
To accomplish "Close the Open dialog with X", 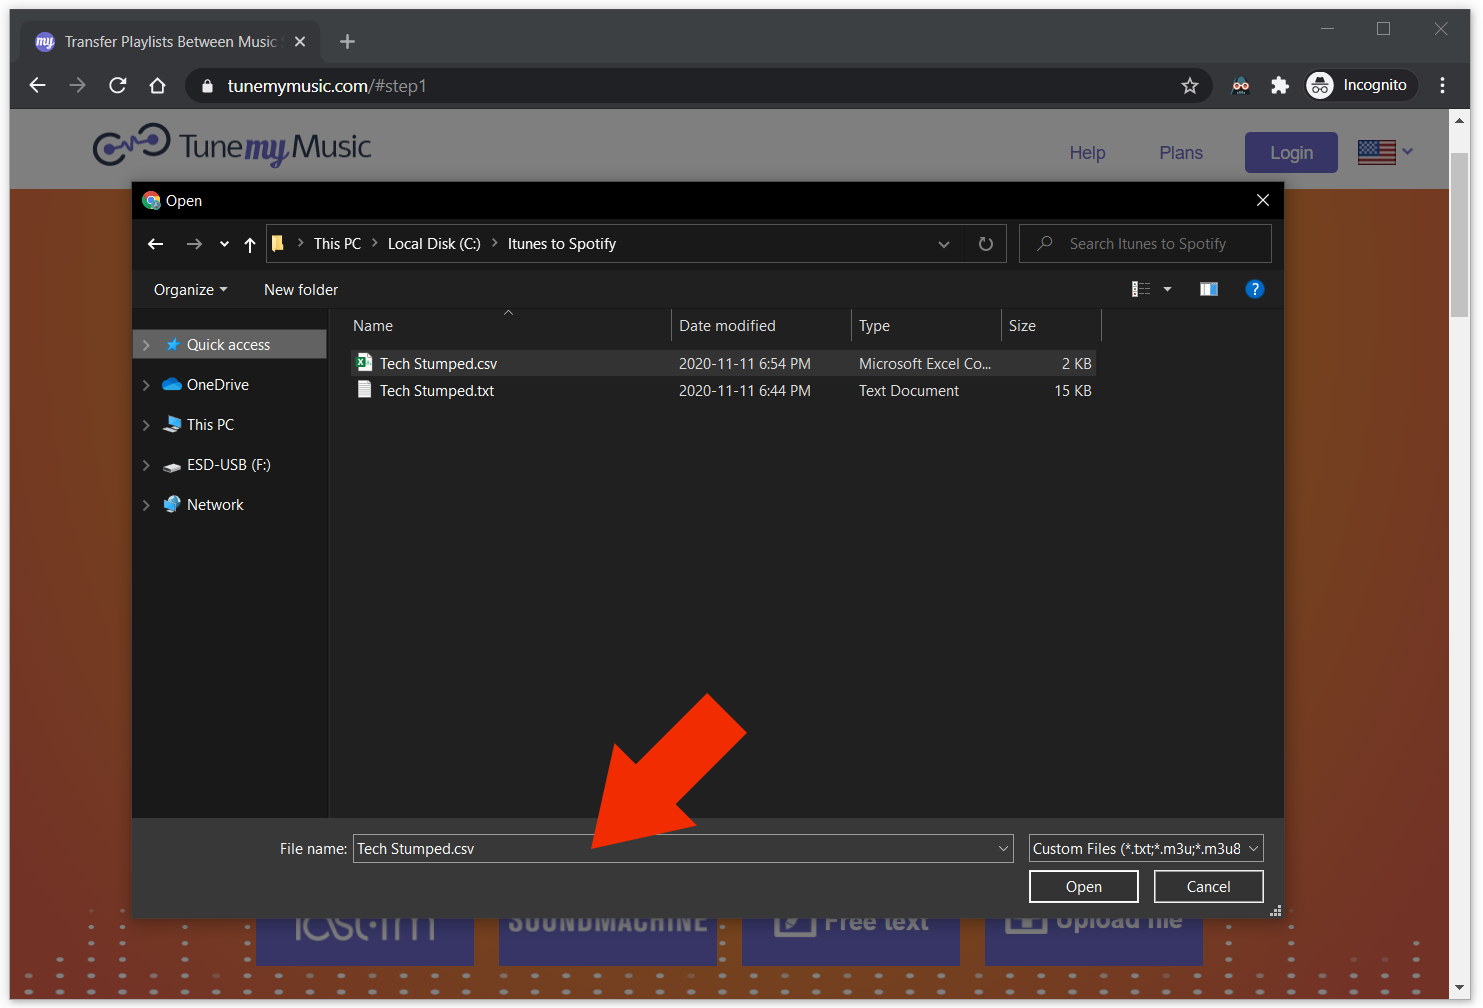I will [x=1263, y=200].
